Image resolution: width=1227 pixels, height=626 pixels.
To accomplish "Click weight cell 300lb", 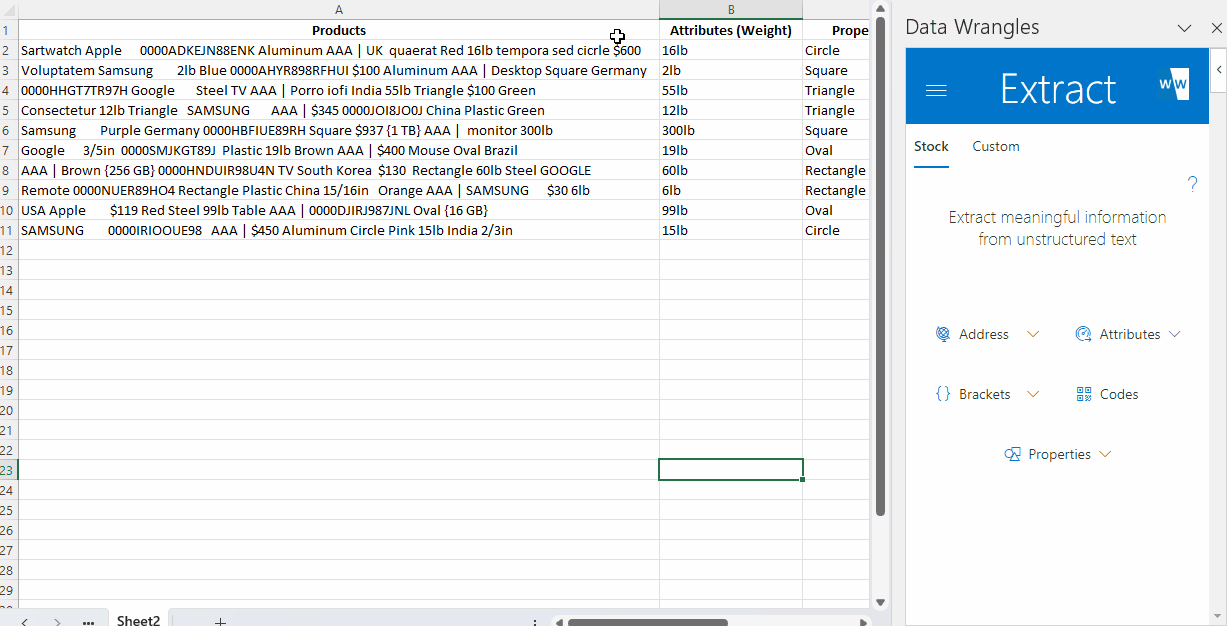I will [731, 130].
